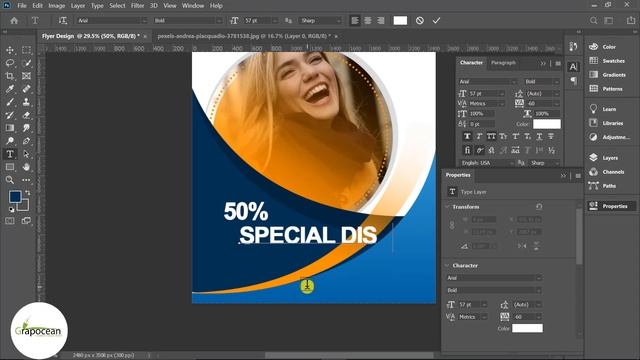Open English: USA language dropdown
This screenshot has height=360, width=640.
487,163
